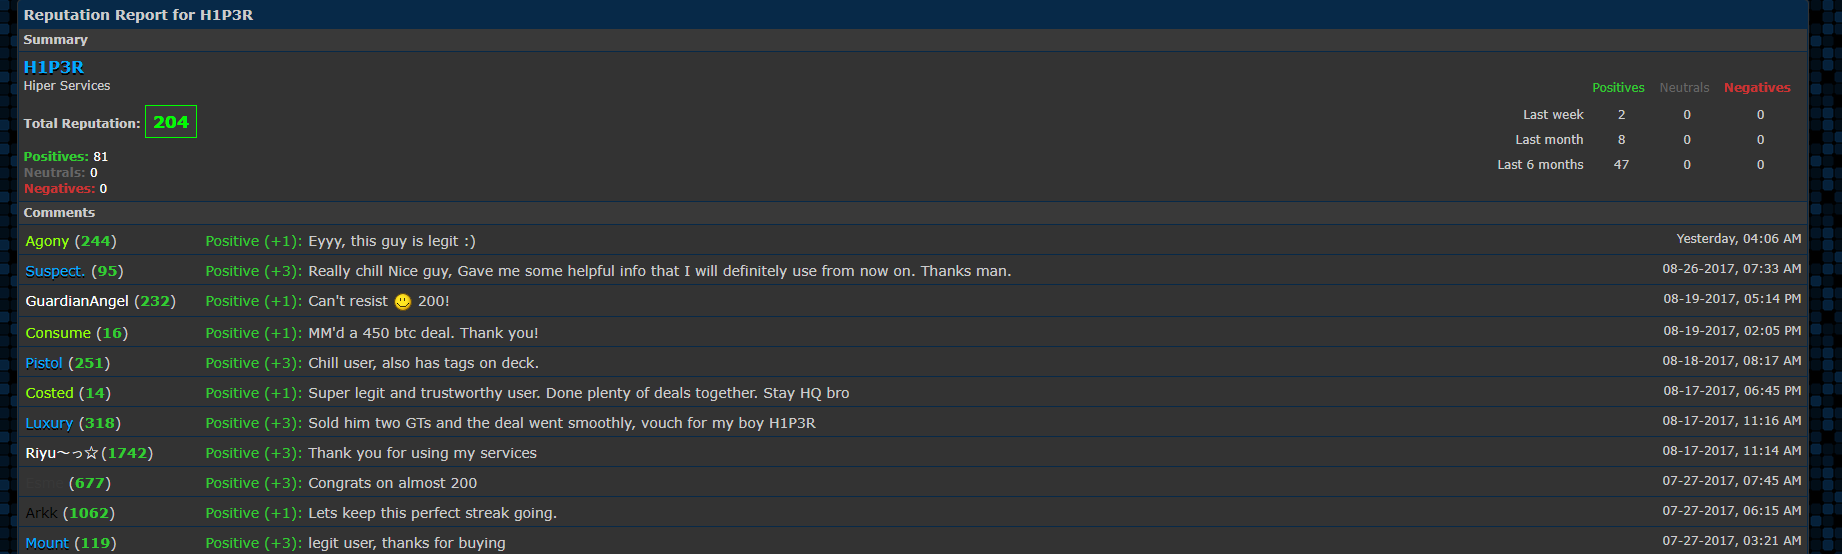Open Consume's profile link
1842x554 pixels.
click(x=58, y=333)
